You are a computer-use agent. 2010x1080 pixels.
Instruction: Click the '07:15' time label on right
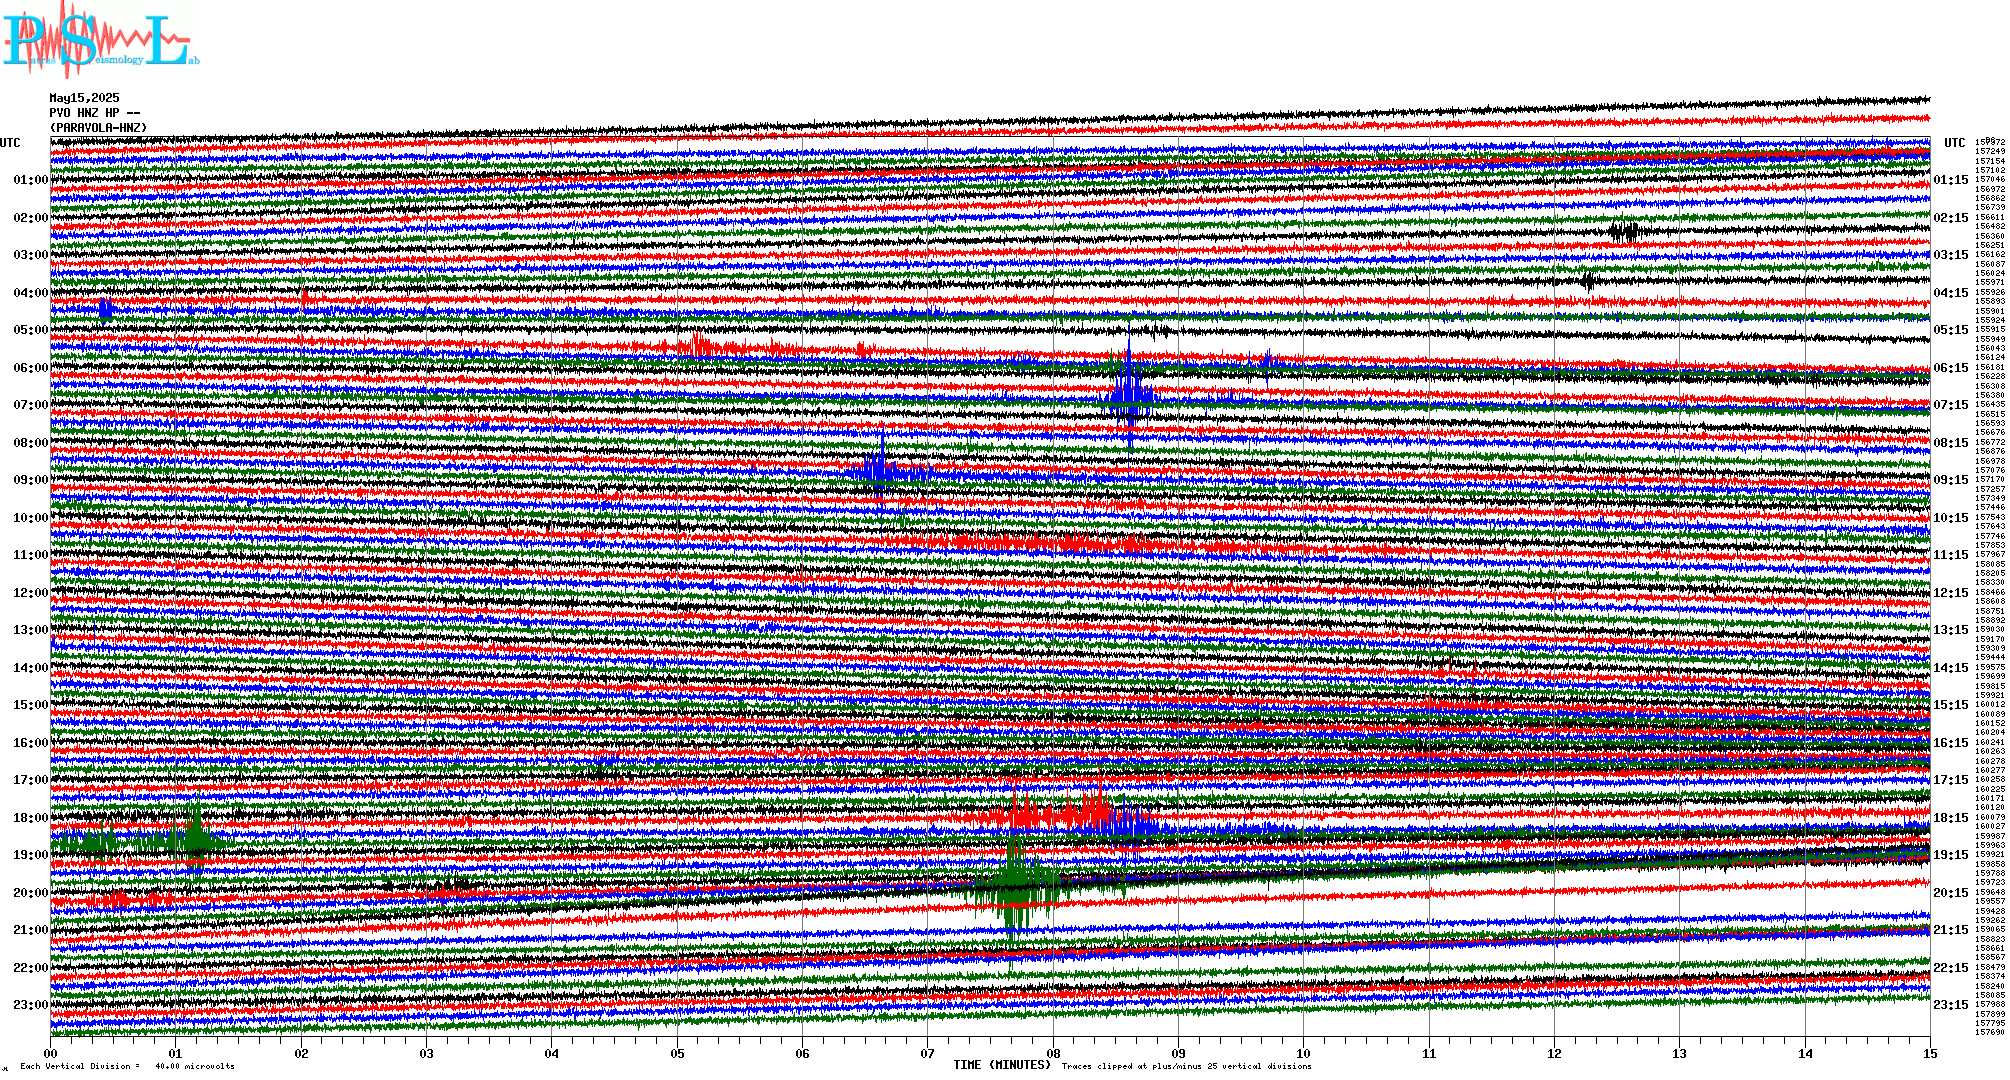(1951, 405)
